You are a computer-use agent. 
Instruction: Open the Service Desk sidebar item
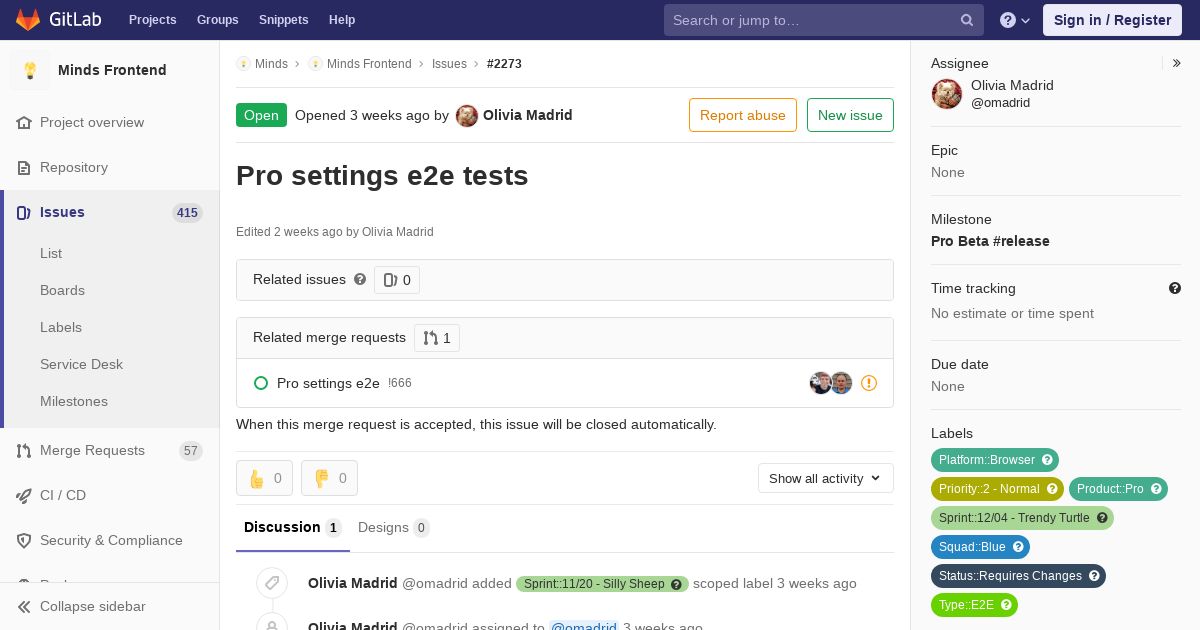(x=81, y=364)
